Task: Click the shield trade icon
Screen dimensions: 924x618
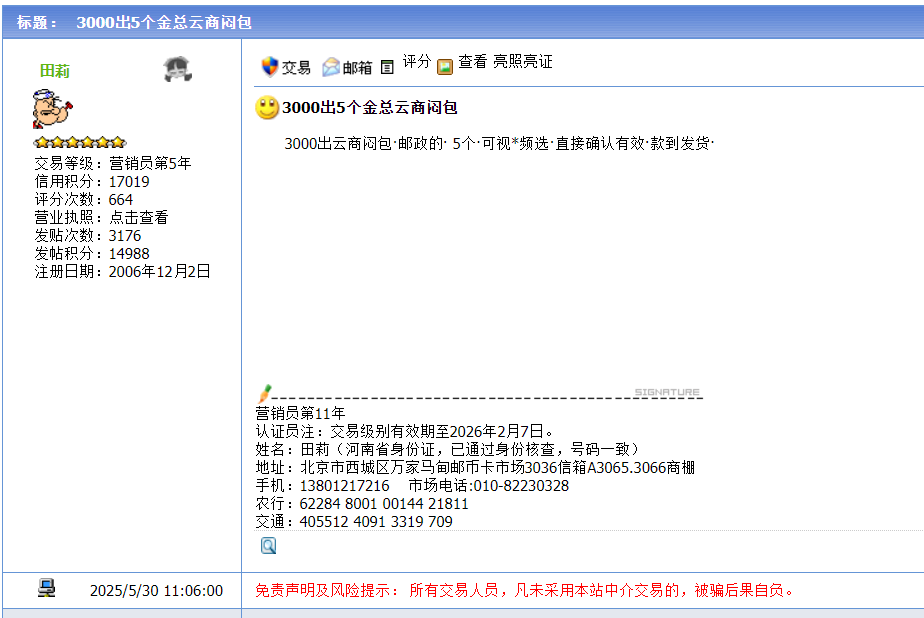Action: [269, 67]
